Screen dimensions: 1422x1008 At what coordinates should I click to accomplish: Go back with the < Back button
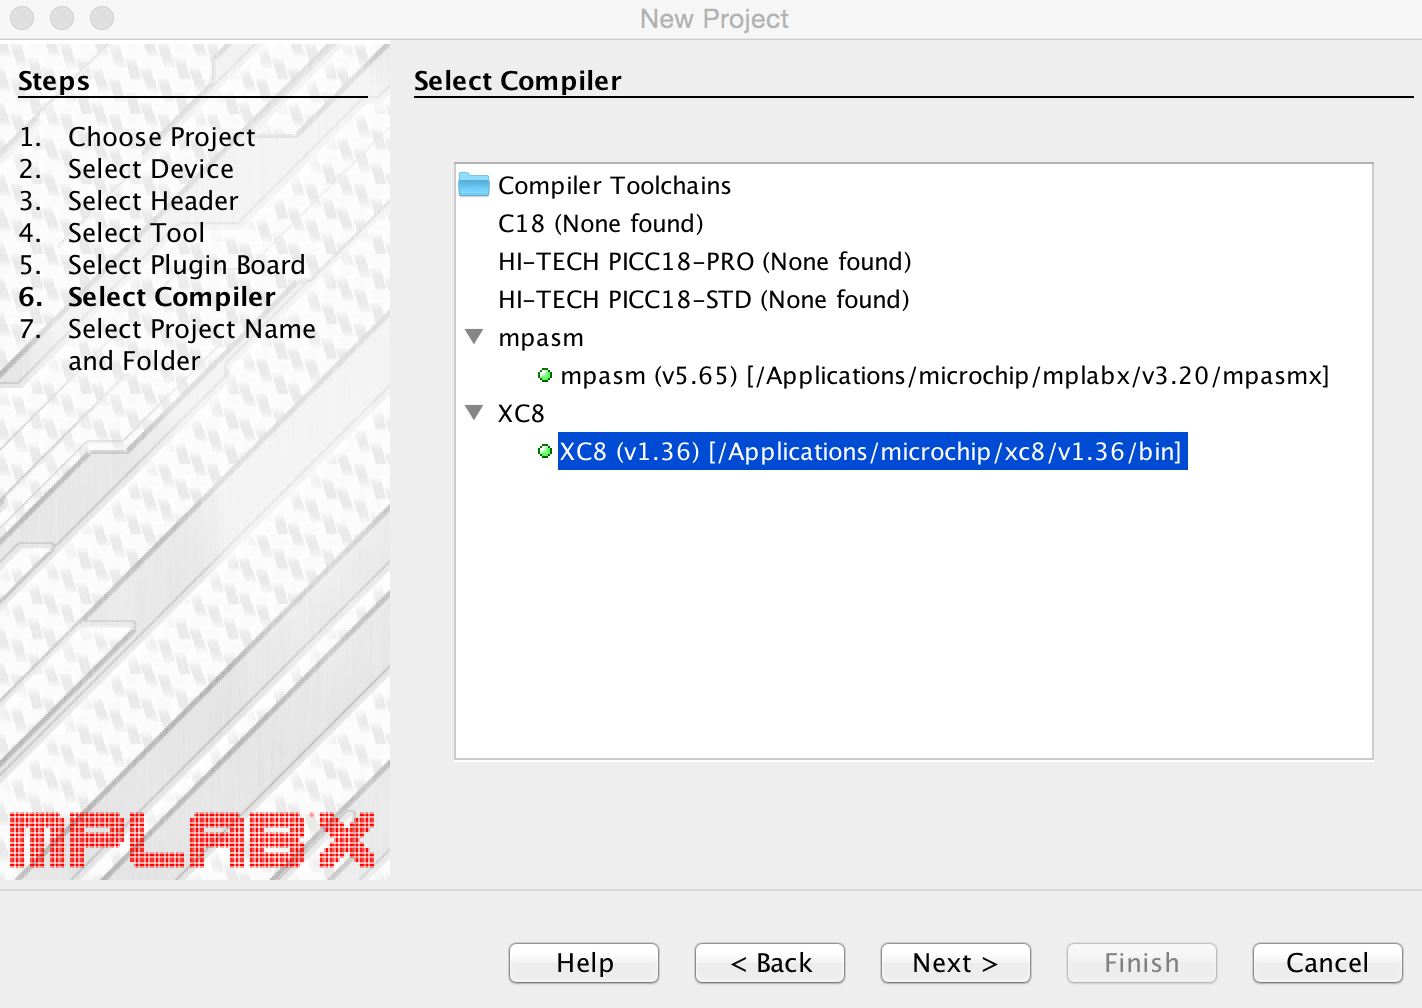(770, 963)
